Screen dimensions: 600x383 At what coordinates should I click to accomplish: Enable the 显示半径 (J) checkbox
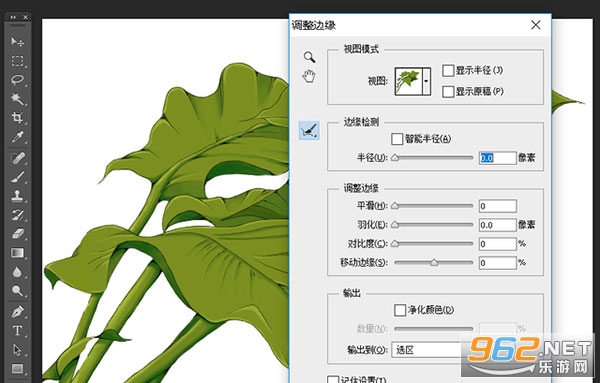pos(448,70)
